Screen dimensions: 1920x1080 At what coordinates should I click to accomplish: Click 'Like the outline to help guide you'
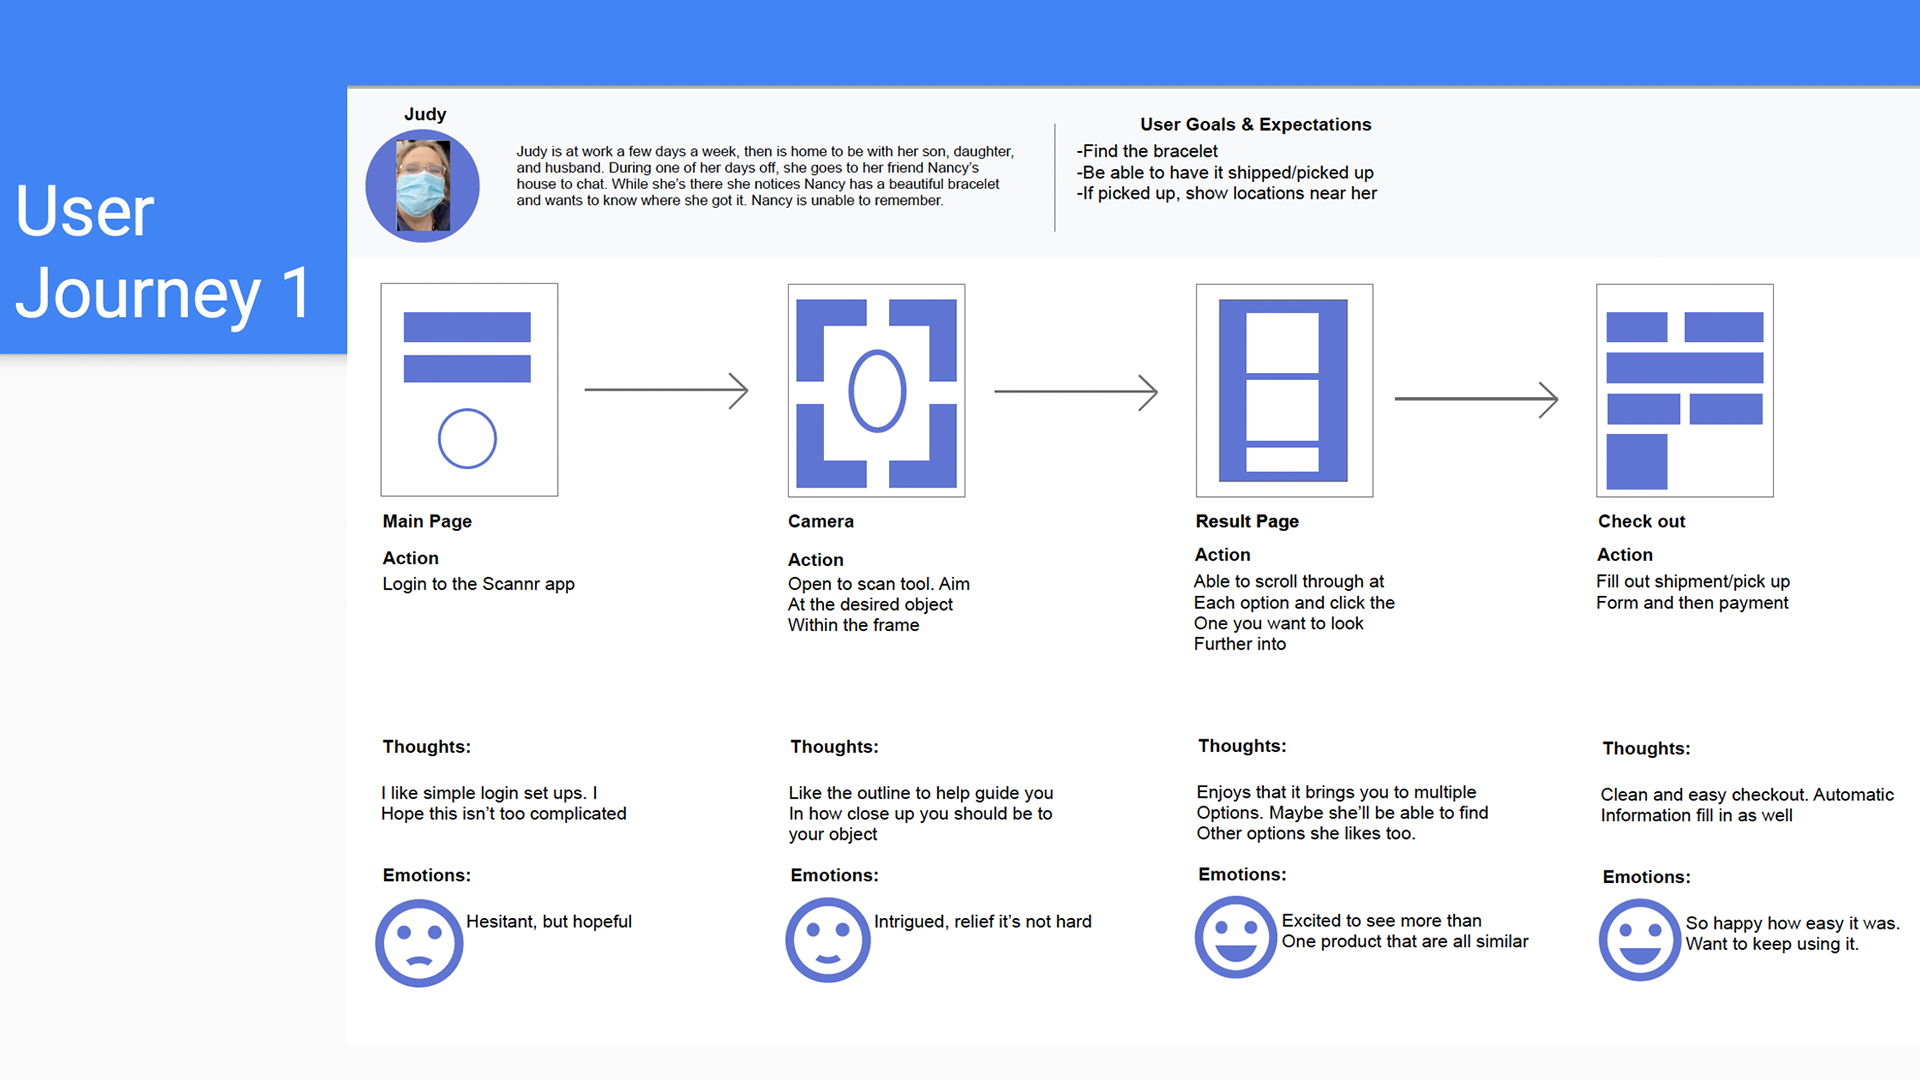click(x=920, y=793)
